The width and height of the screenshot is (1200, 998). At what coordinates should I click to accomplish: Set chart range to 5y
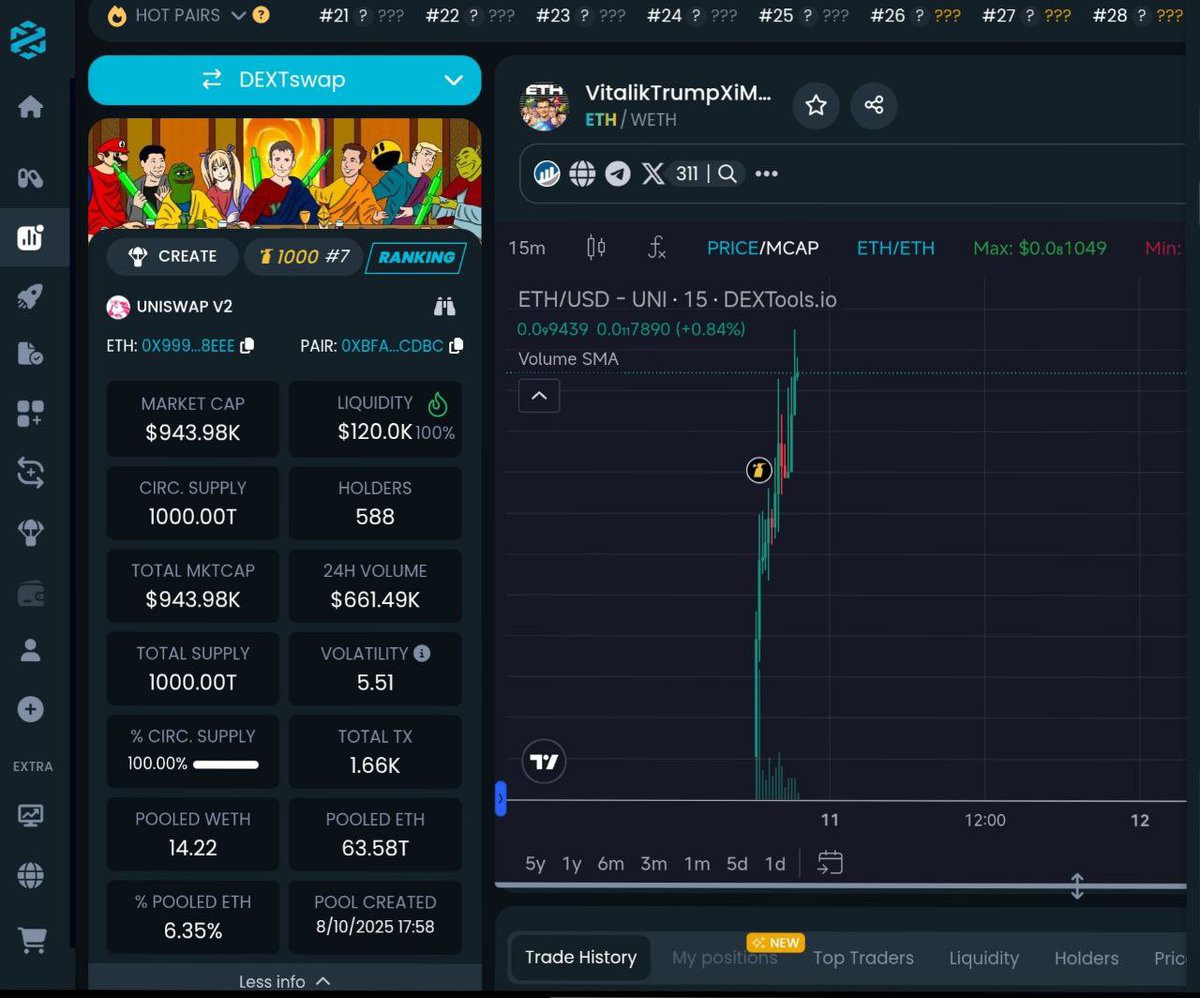536,864
